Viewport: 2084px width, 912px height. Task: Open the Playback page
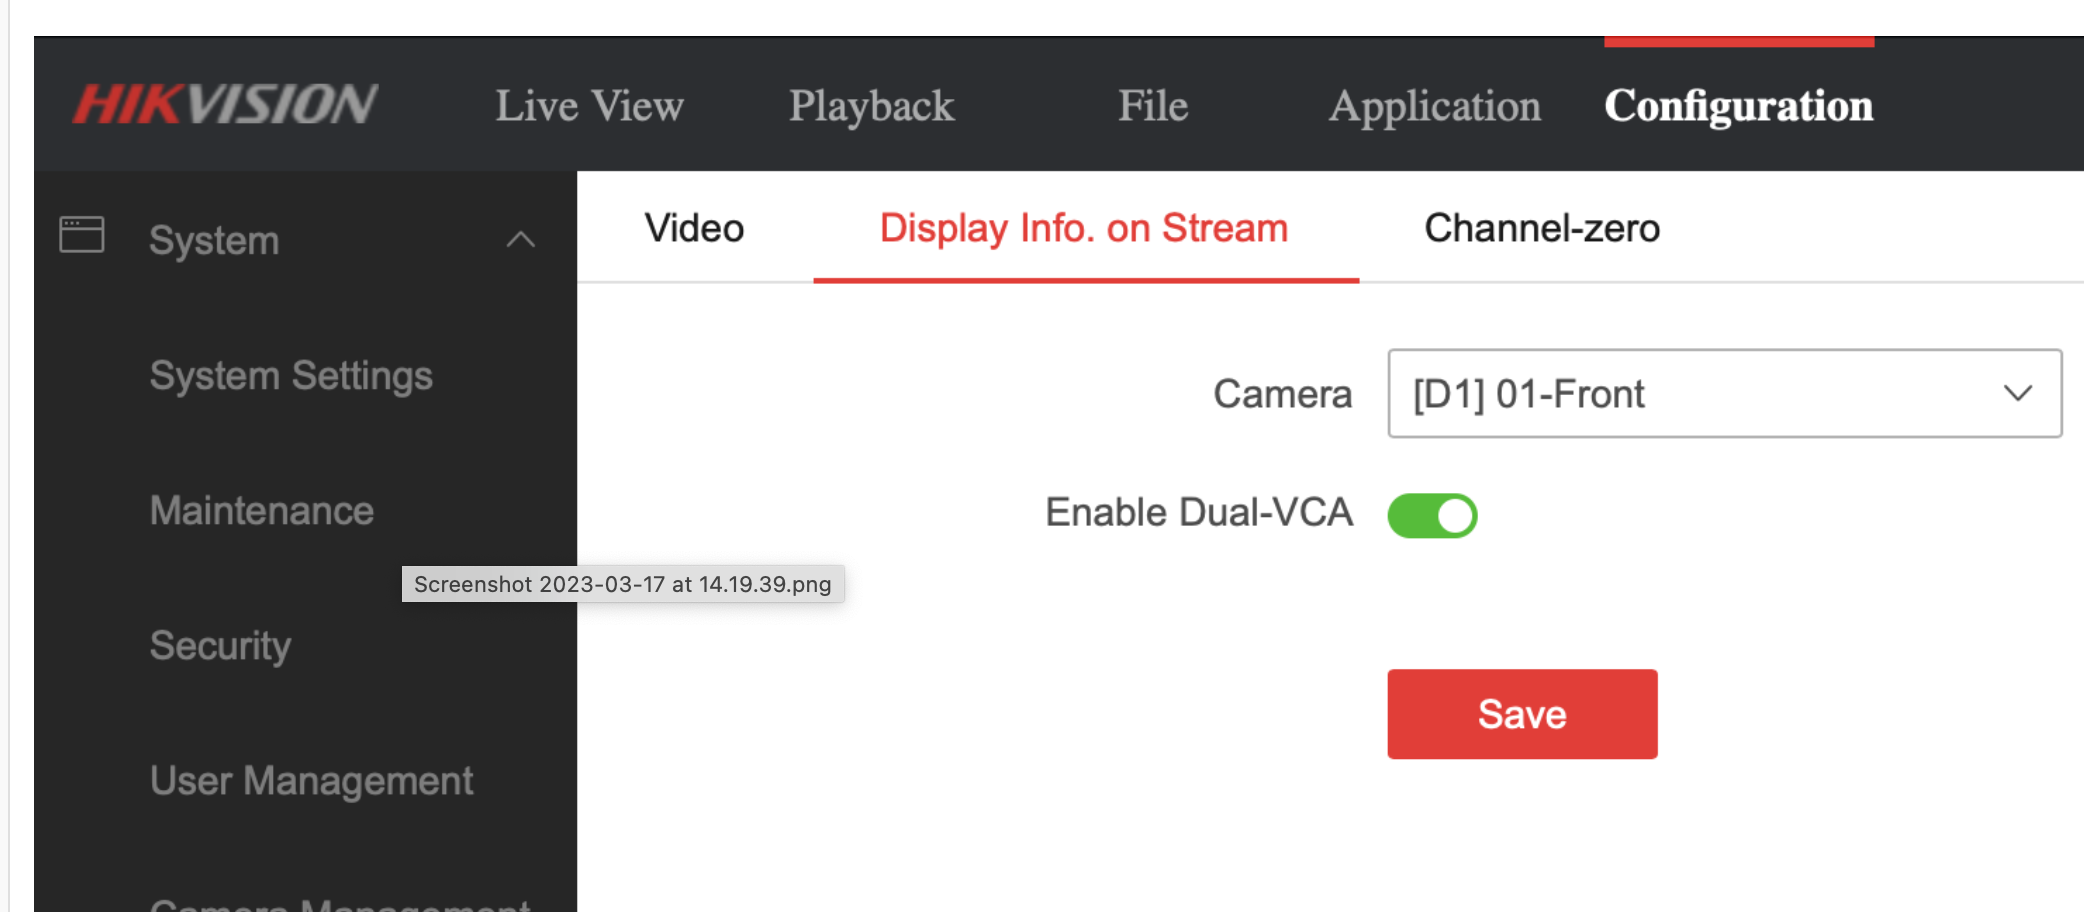pyautogui.click(x=871, y=106)
